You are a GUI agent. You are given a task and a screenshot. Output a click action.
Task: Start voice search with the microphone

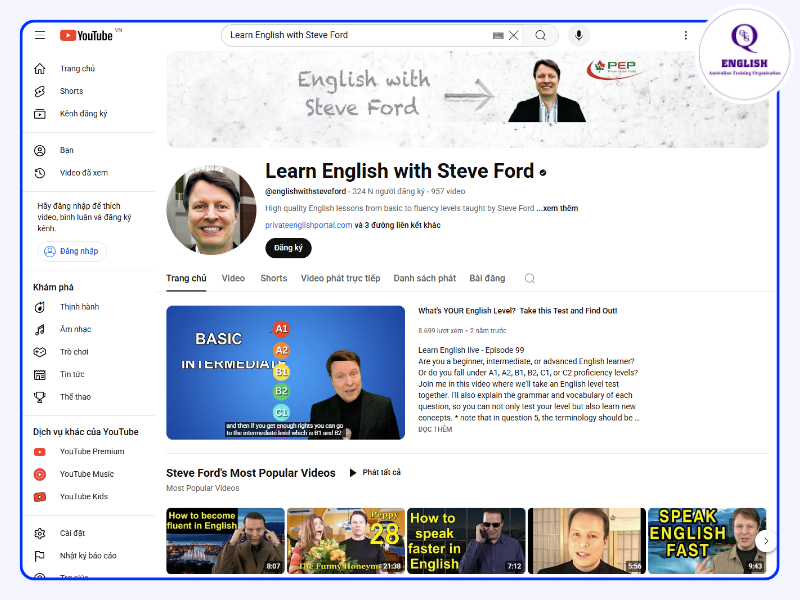tap(579, 35)
